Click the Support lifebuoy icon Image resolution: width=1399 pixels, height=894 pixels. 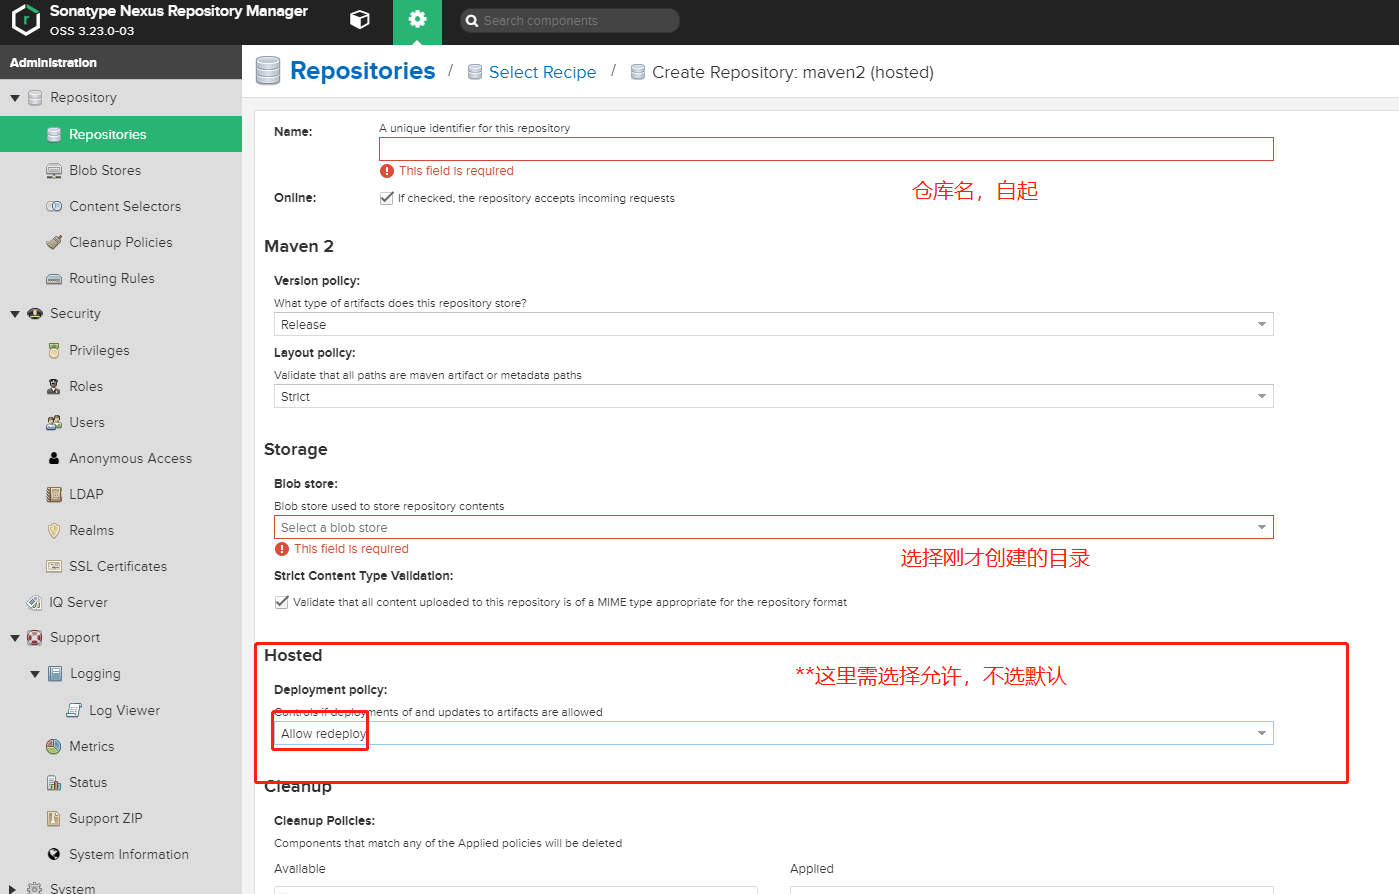click(x=35, y=638)
